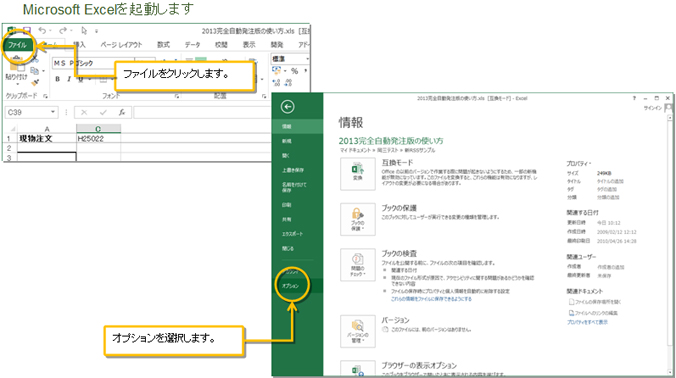
Task: Click the formula bar input area
Action: tap(202, 112)
